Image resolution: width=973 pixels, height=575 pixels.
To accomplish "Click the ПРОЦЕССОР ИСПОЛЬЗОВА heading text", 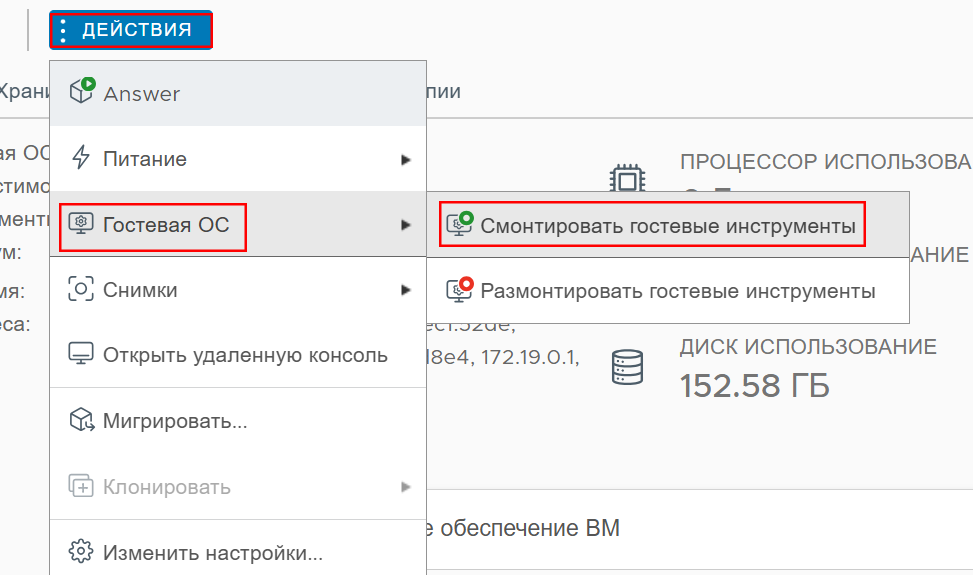I will (825, 162).
